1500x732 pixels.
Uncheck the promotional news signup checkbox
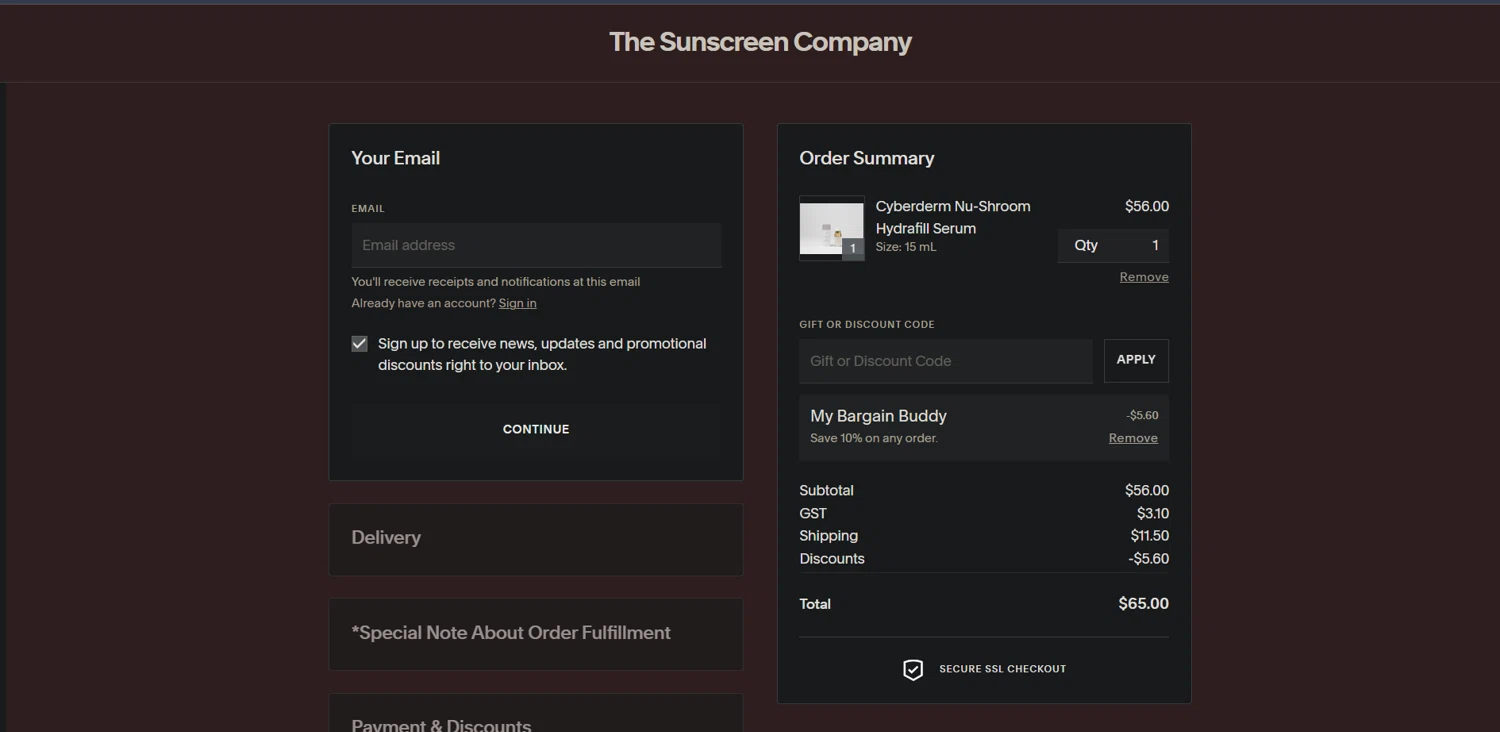click(360, 344)
